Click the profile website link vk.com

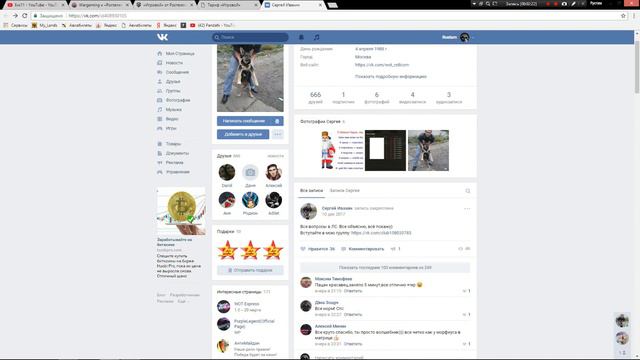[382, 65]
